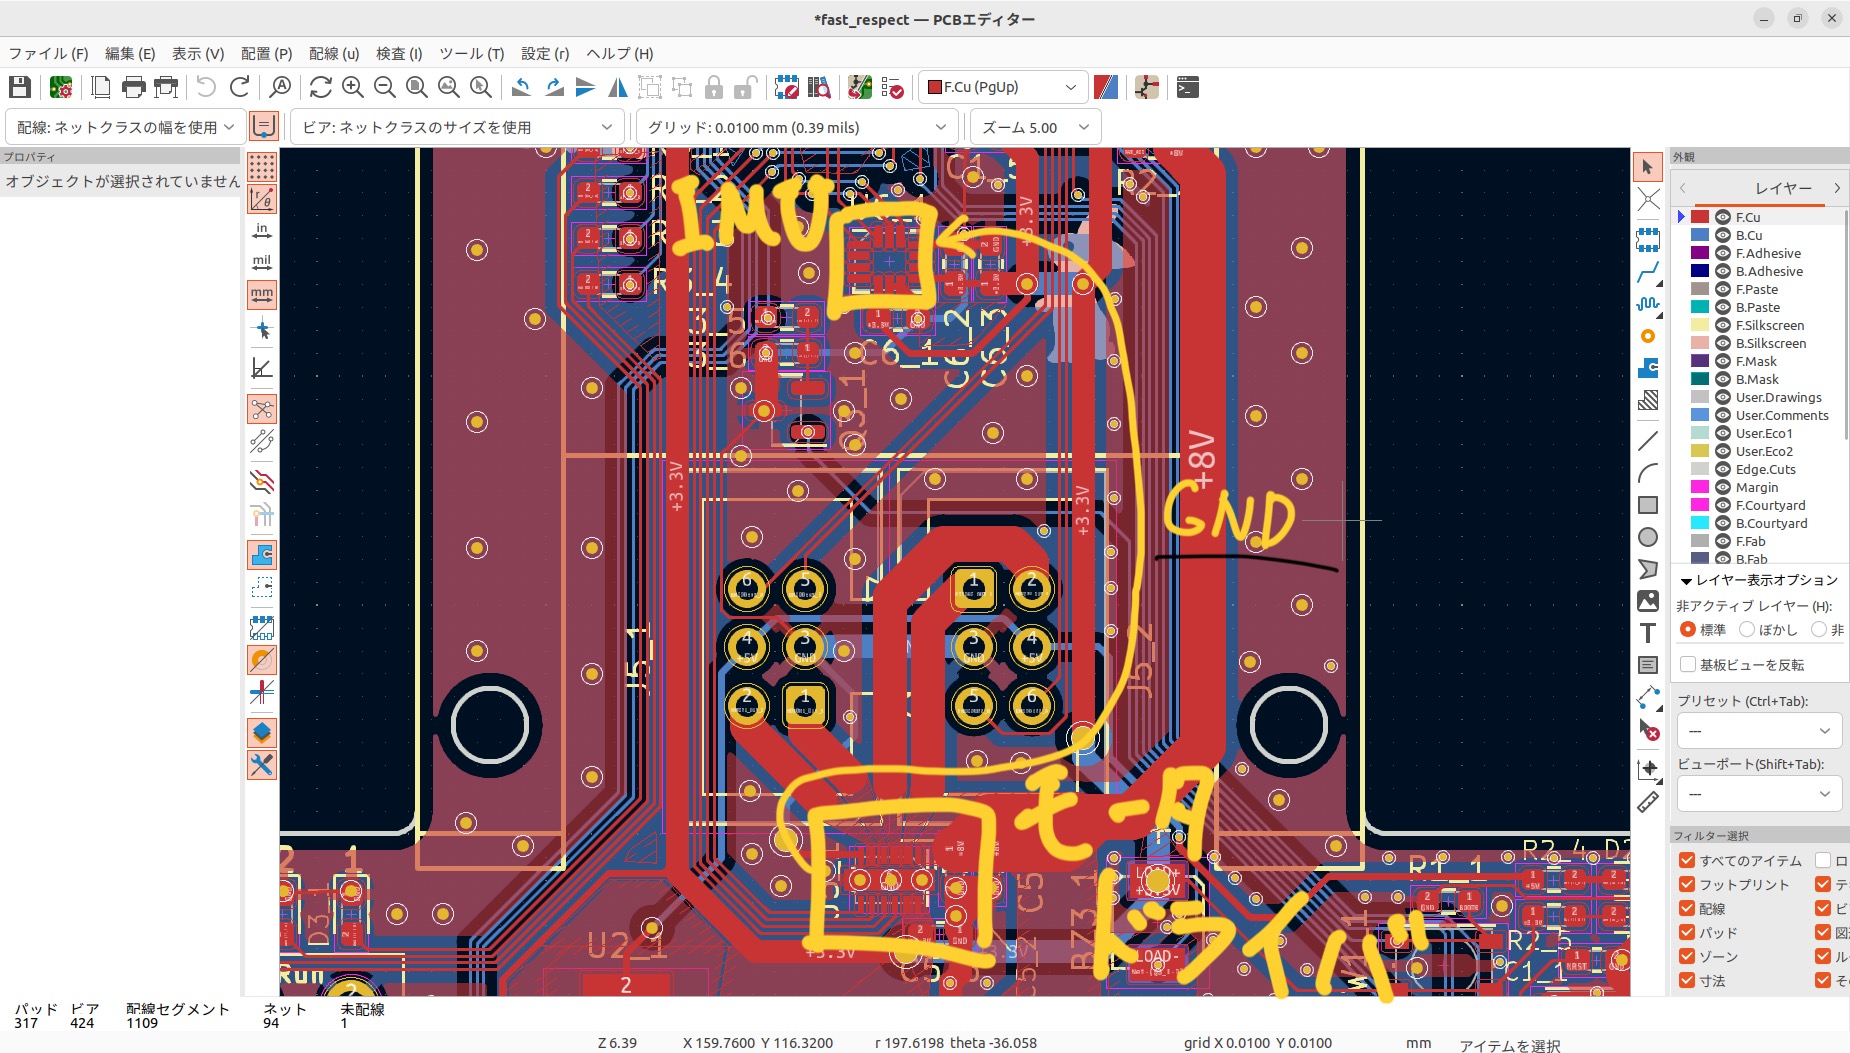The image size is (1850, 1053).
Task: Collapse レイヤー表示オプション section
Action: 1686,581
